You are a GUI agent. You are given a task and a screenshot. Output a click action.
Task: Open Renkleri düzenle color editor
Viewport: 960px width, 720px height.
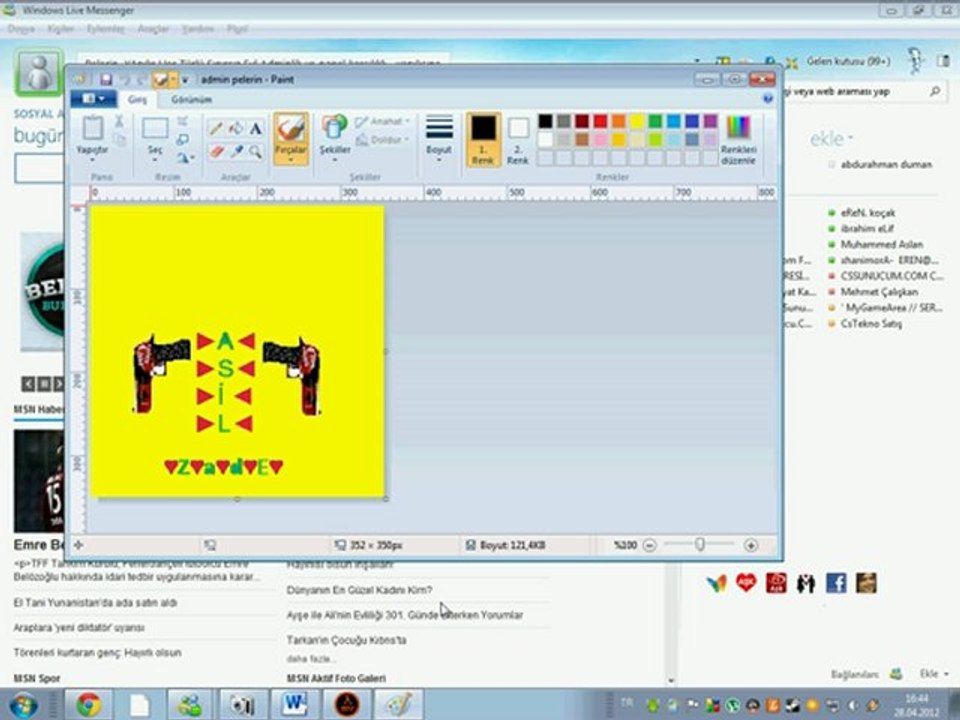click(x=738, y=139)
